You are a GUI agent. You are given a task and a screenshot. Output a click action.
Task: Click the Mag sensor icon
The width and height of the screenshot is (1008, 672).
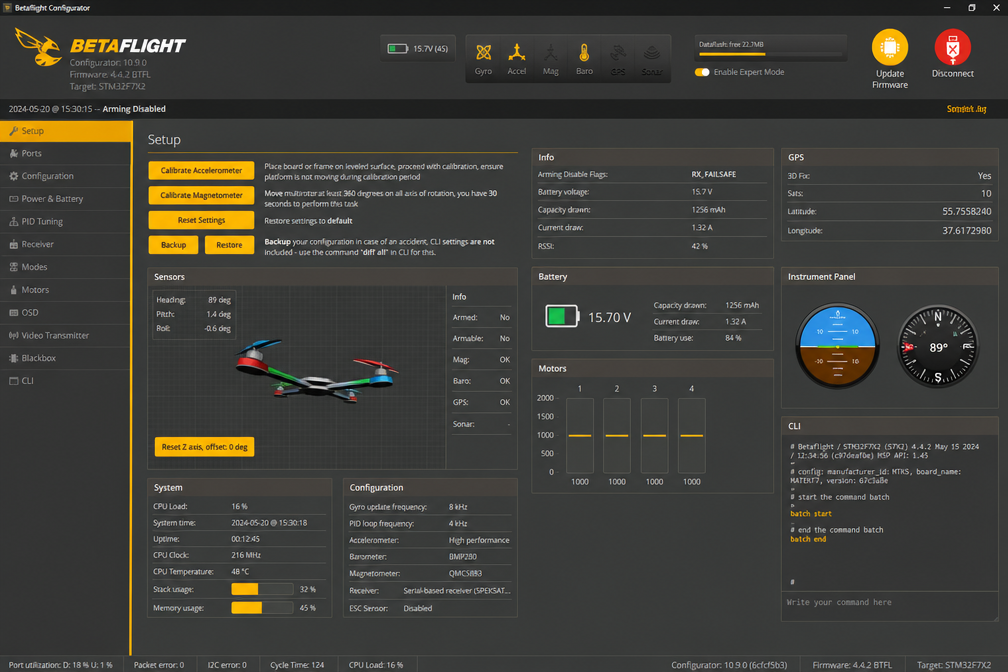(550, 52)
